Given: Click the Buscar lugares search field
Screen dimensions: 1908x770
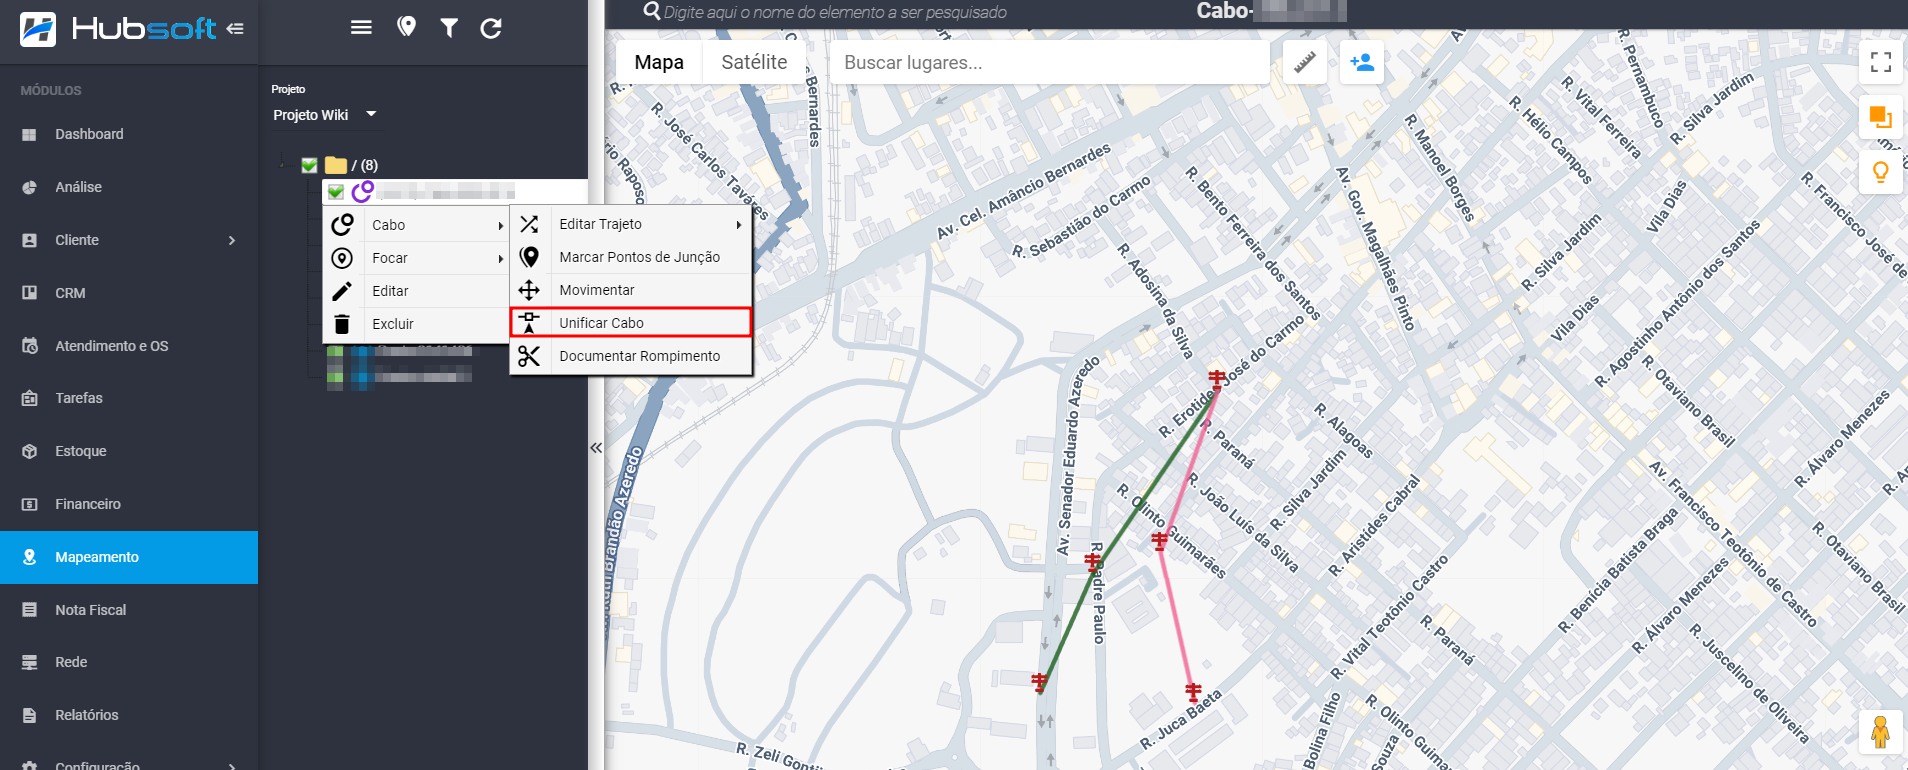Looking at the screenshot, I should pyautogui.click(x=1049, y=62).
